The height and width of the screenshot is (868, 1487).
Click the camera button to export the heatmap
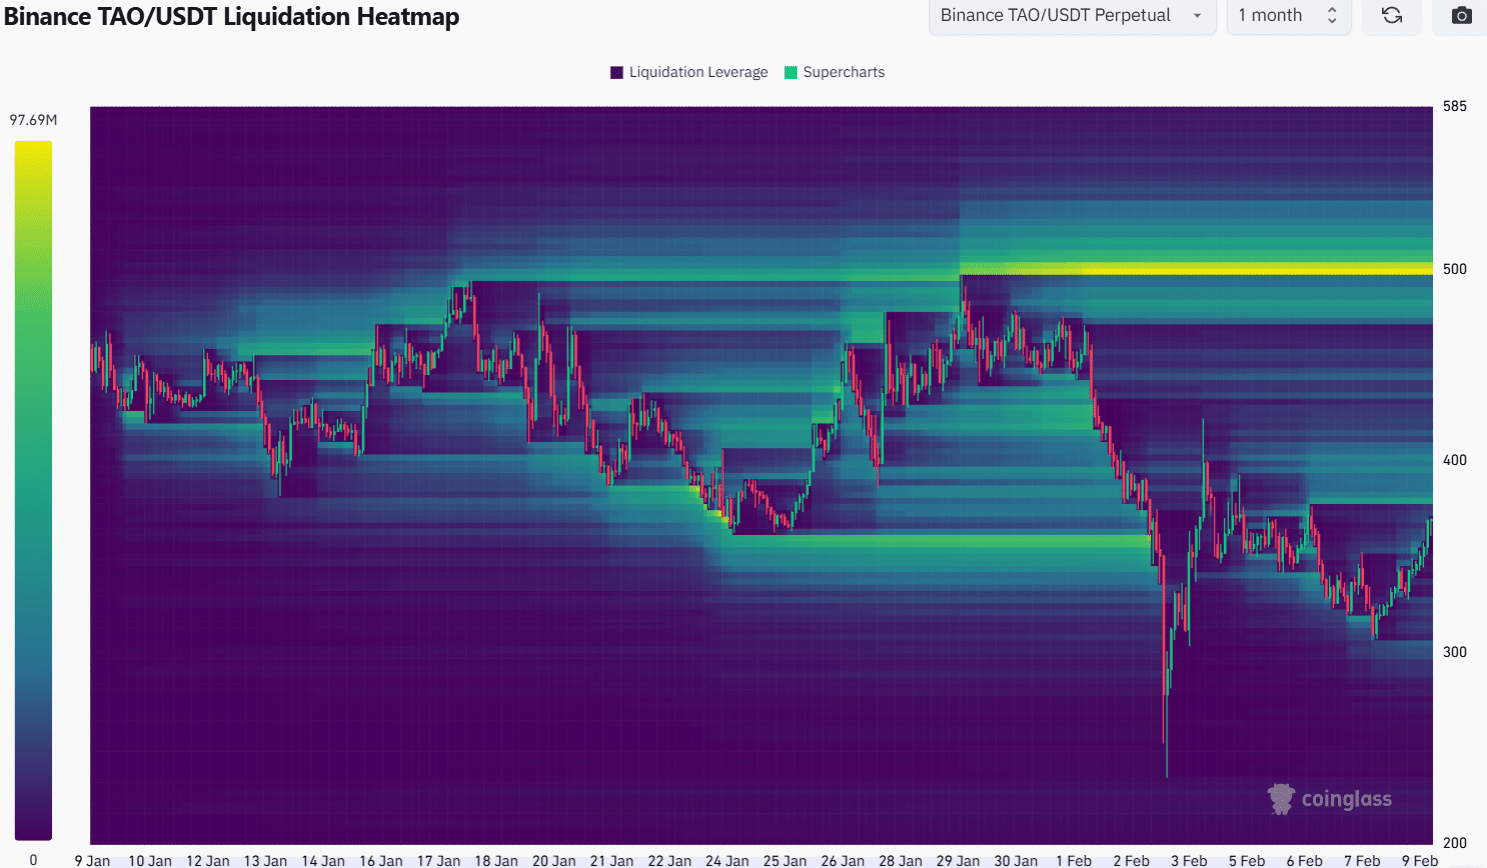(1461, 16)
